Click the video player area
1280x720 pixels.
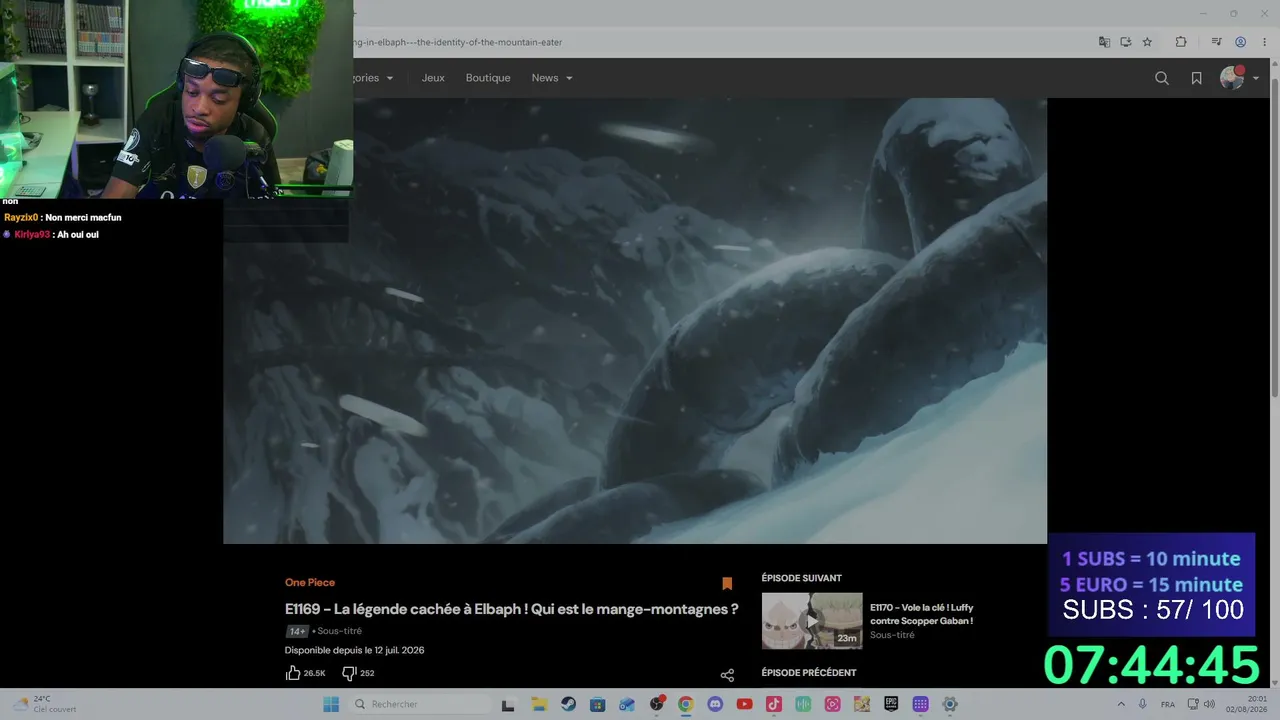(635, 321)
